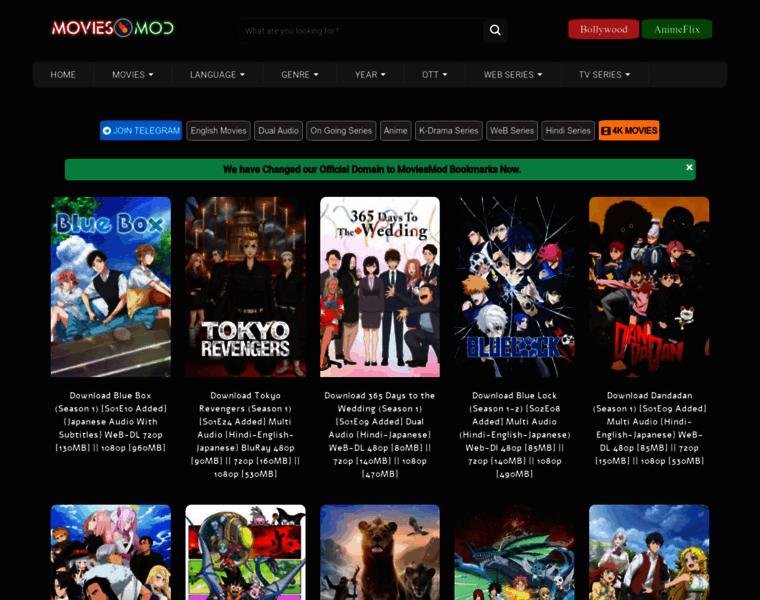
Task: Click the 'Download Blue Lock' title link
Action: 515,435
